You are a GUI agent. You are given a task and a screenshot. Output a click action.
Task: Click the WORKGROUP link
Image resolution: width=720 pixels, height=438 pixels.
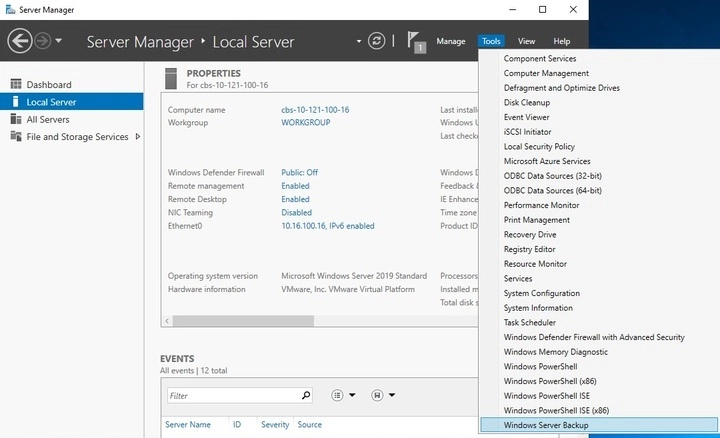[305, 123]
